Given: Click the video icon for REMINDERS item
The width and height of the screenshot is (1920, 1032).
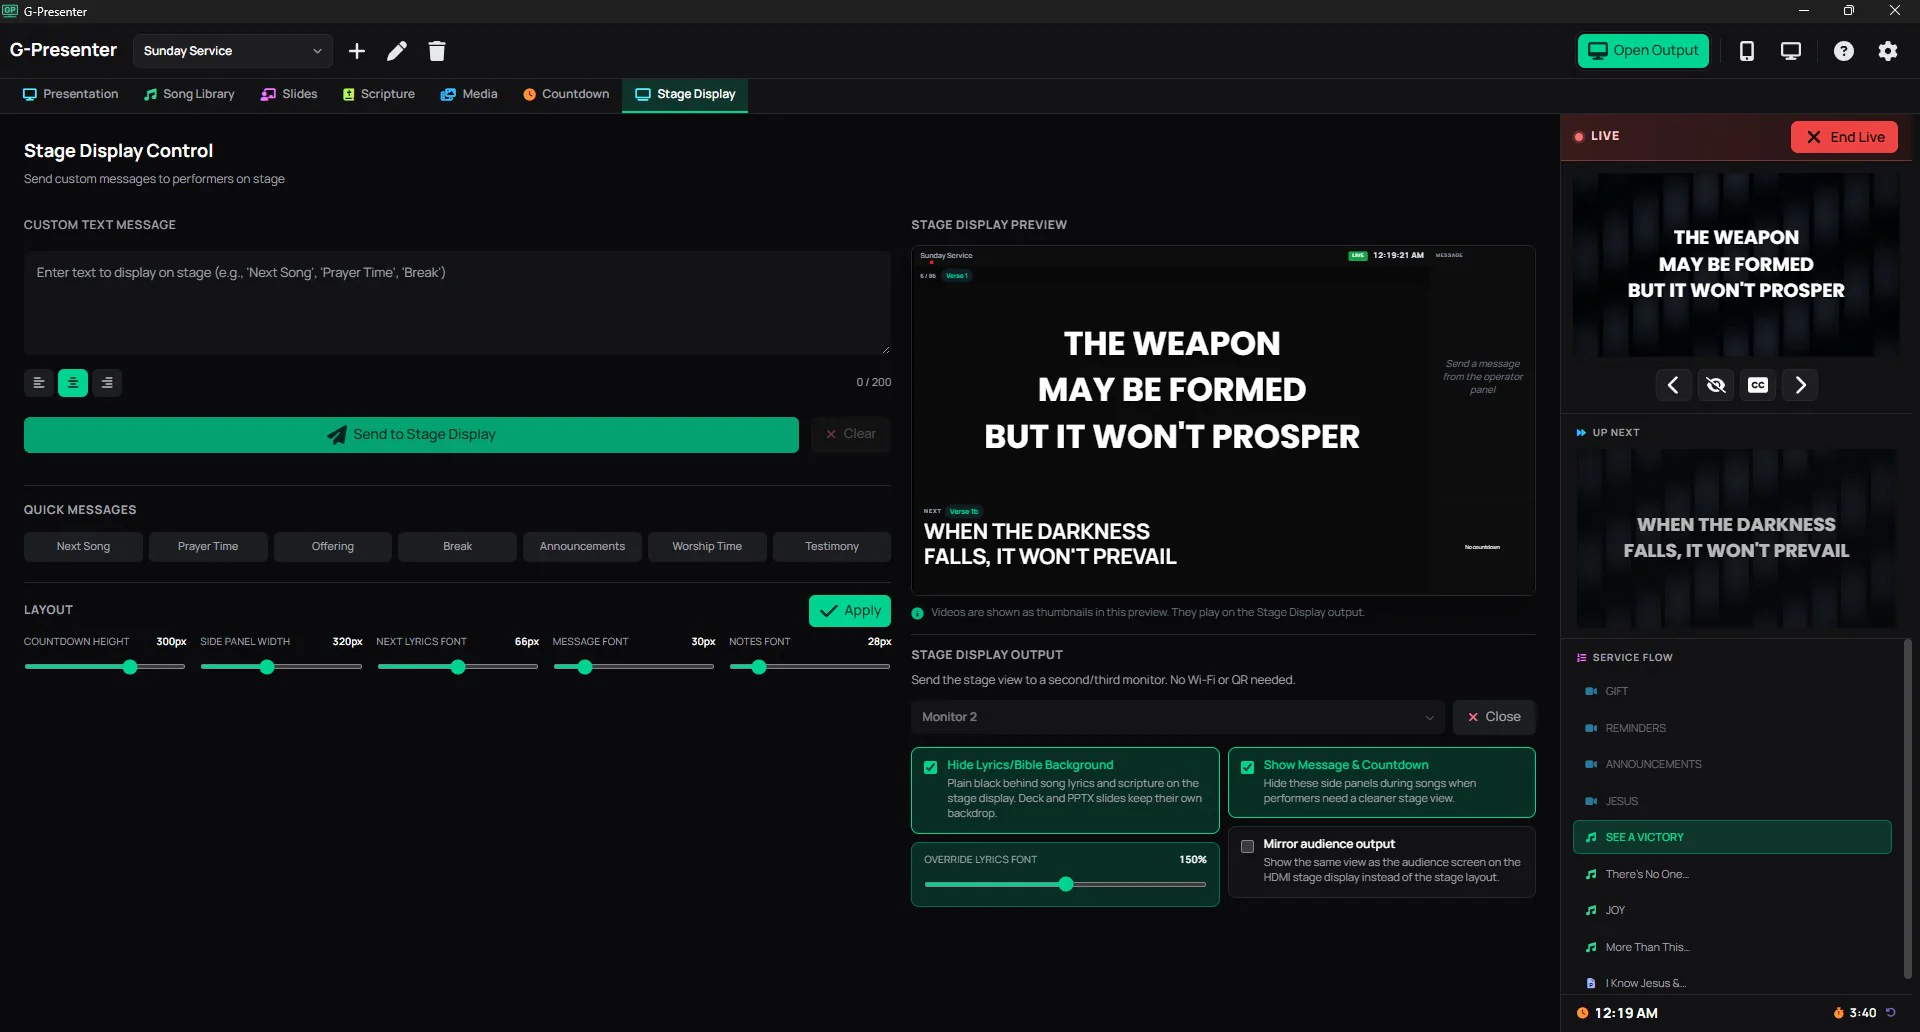Looking at the screenshot, I should [1591, 729].
